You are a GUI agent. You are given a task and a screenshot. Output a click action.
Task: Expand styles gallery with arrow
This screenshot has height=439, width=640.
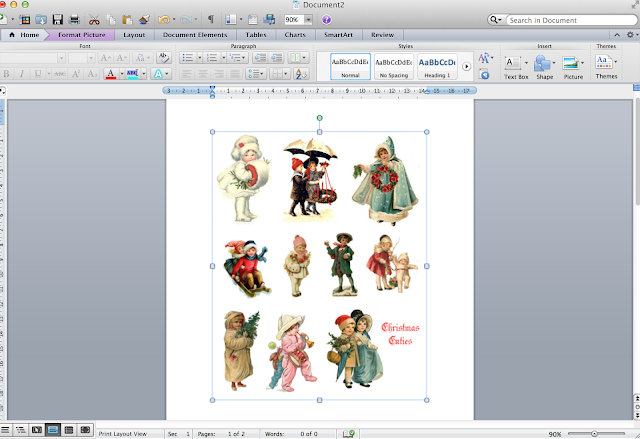pyautogui.click(x=466, y=67)
